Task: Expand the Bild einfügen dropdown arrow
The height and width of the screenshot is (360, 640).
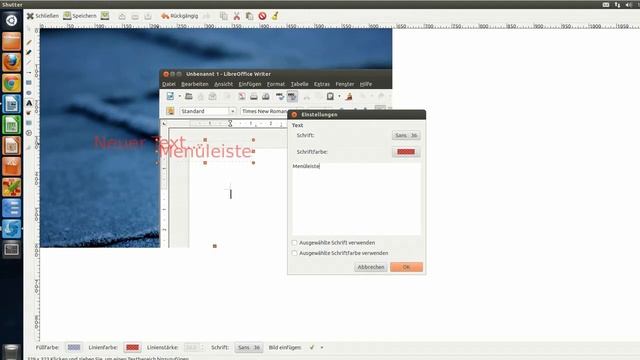Action: pyautogui.click(x=322, y=347)
